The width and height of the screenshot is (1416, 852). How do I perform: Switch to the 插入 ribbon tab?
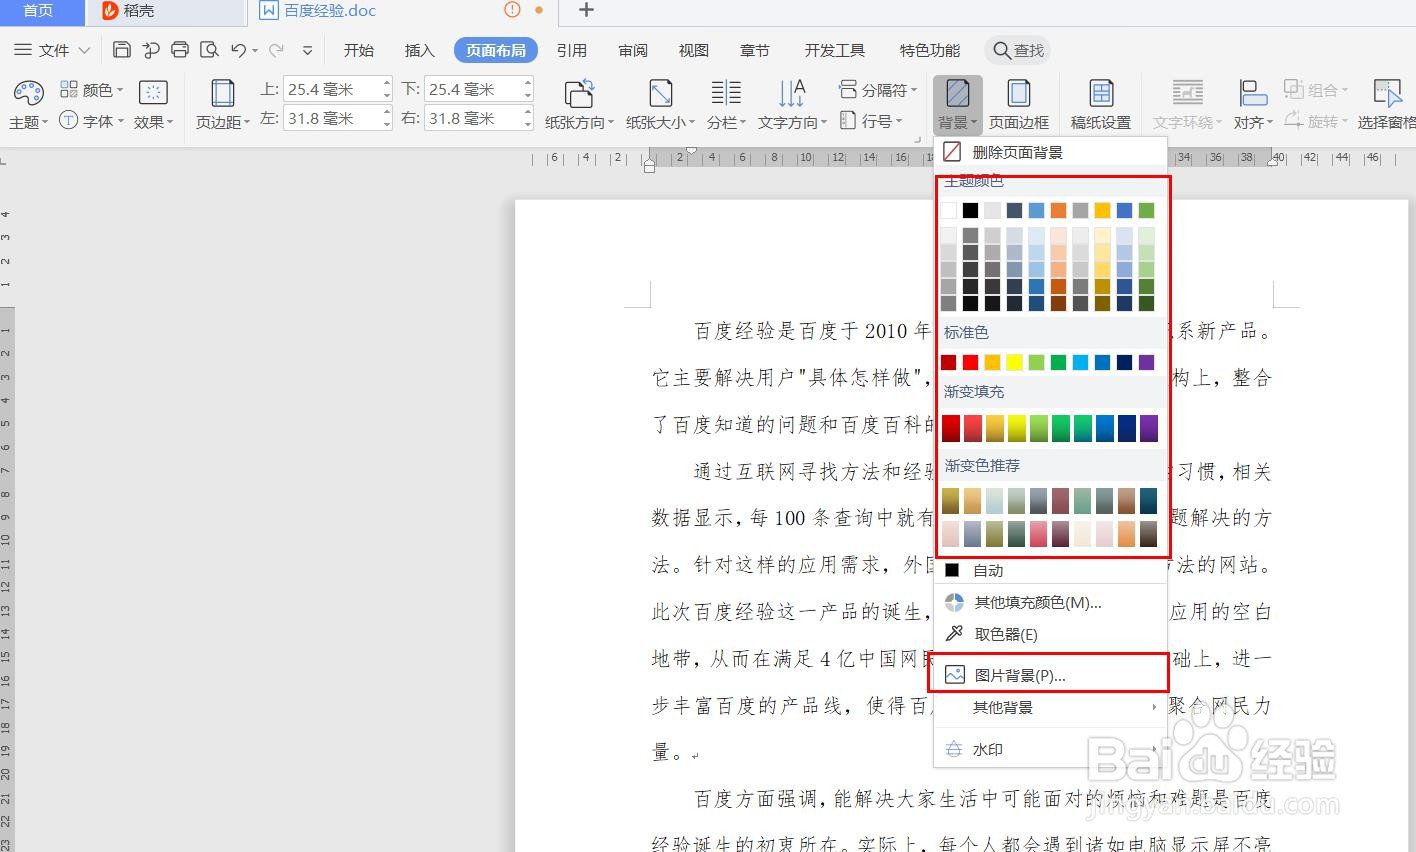(419, 49)
